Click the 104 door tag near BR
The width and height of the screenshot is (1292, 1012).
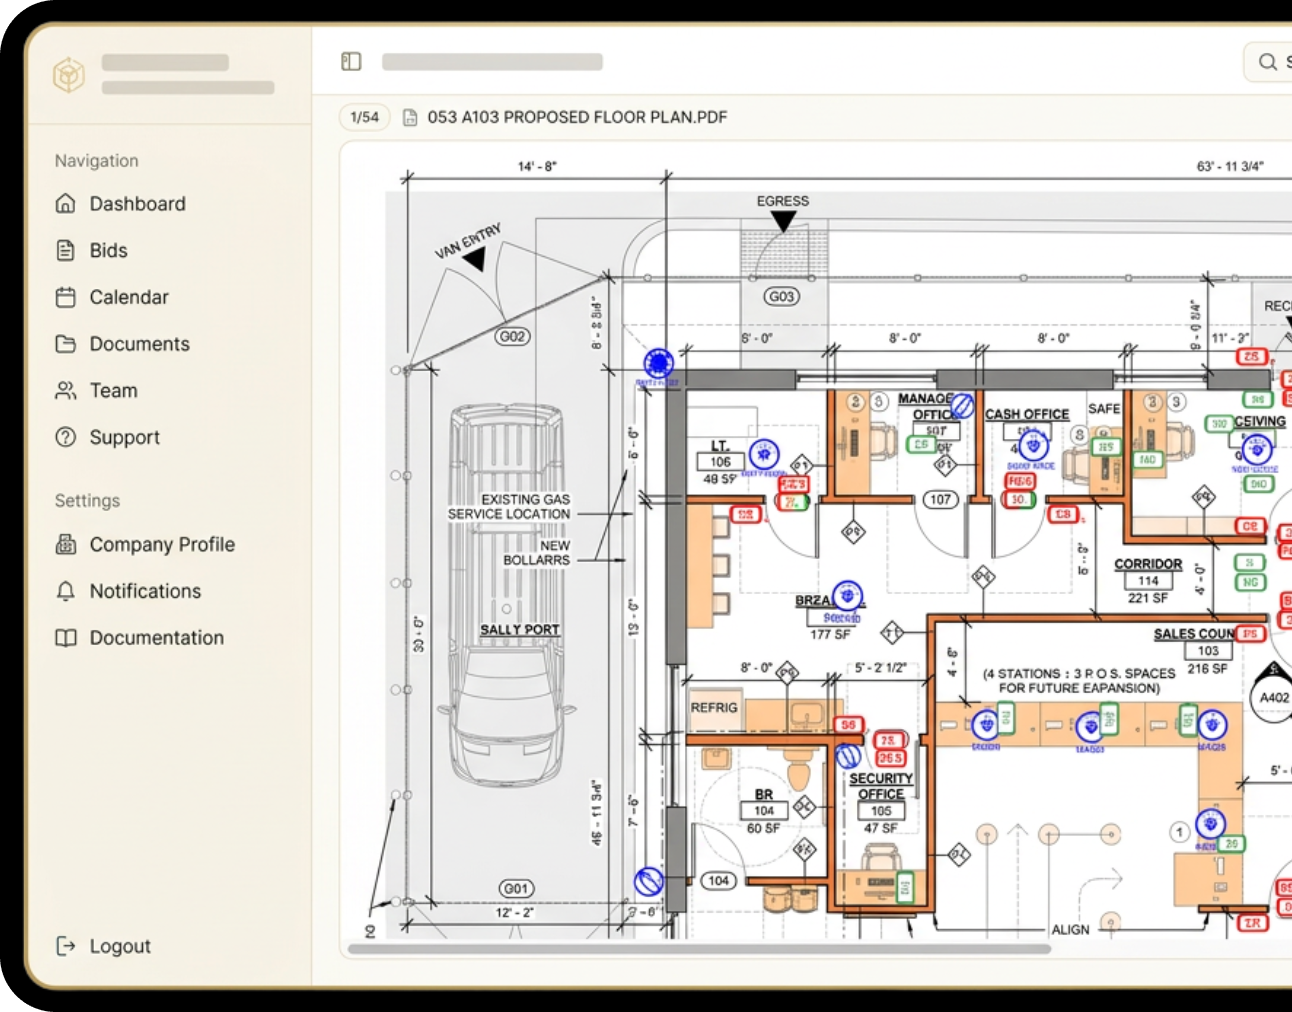click(718, 881)
